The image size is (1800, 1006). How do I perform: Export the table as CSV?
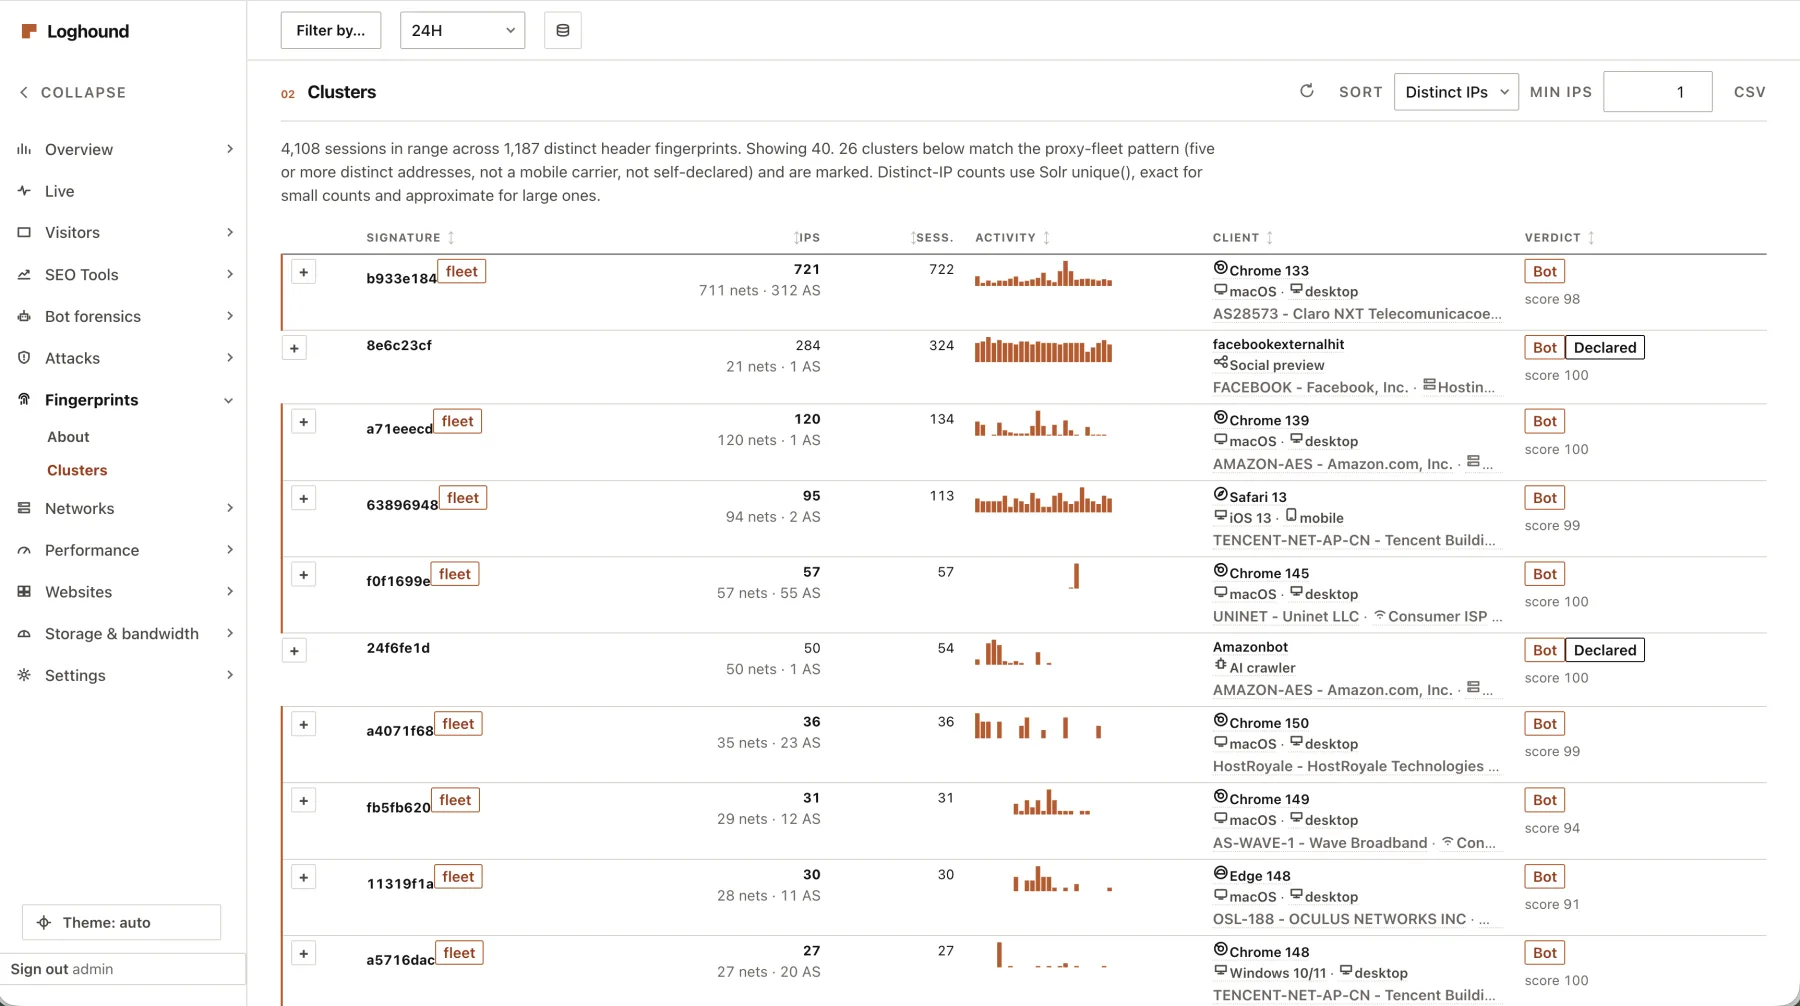click(1749, 92)
